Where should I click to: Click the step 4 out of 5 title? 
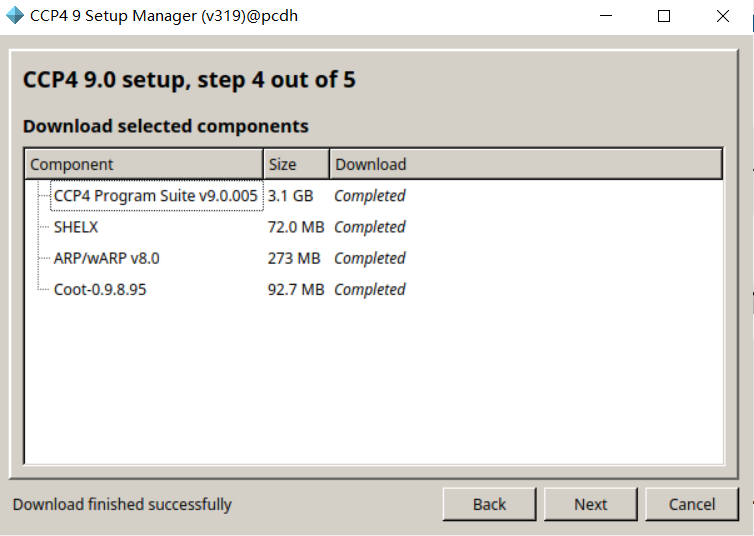(189, 79)
